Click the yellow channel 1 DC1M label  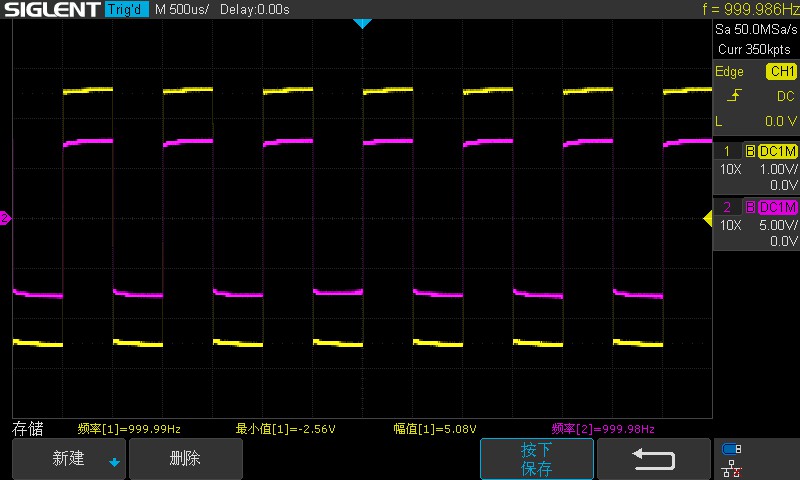coord(777,151)
